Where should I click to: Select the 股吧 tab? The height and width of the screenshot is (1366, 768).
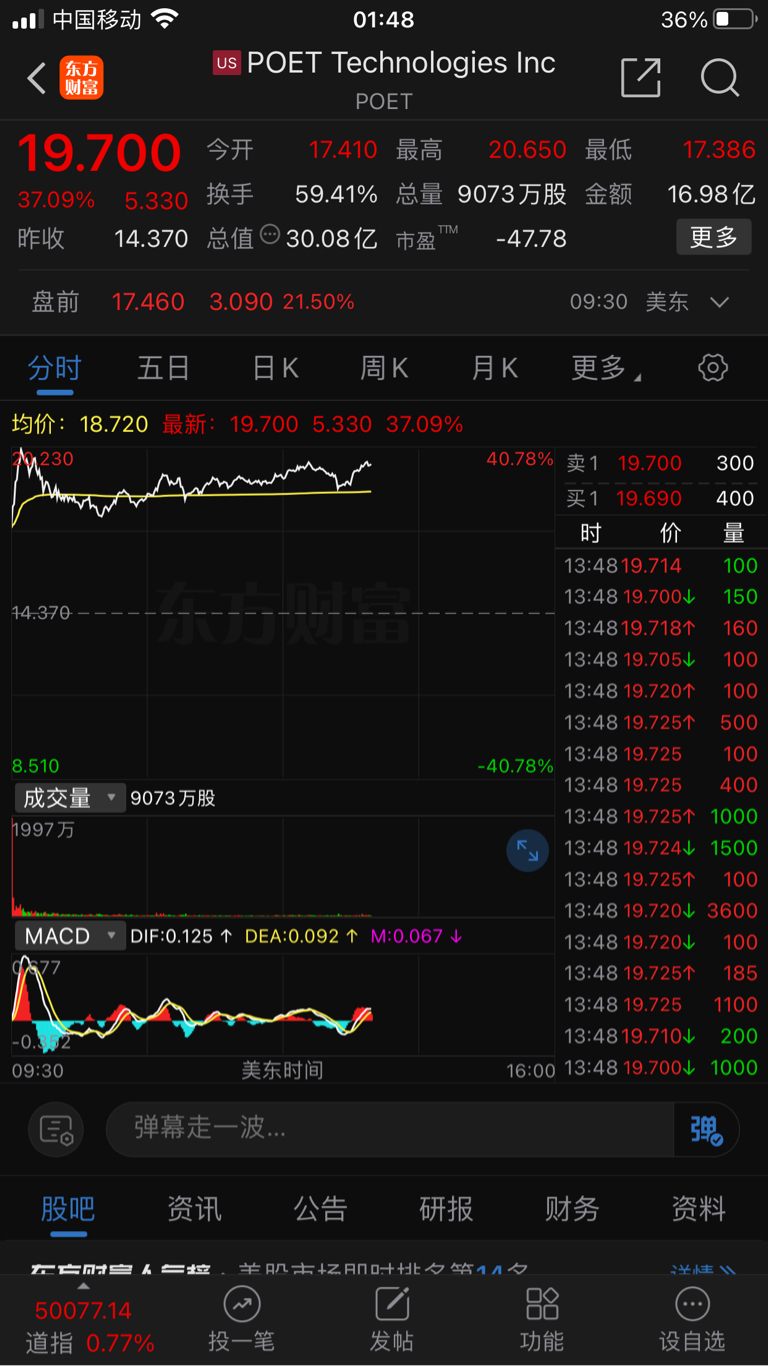click(x=68, y=1209)
